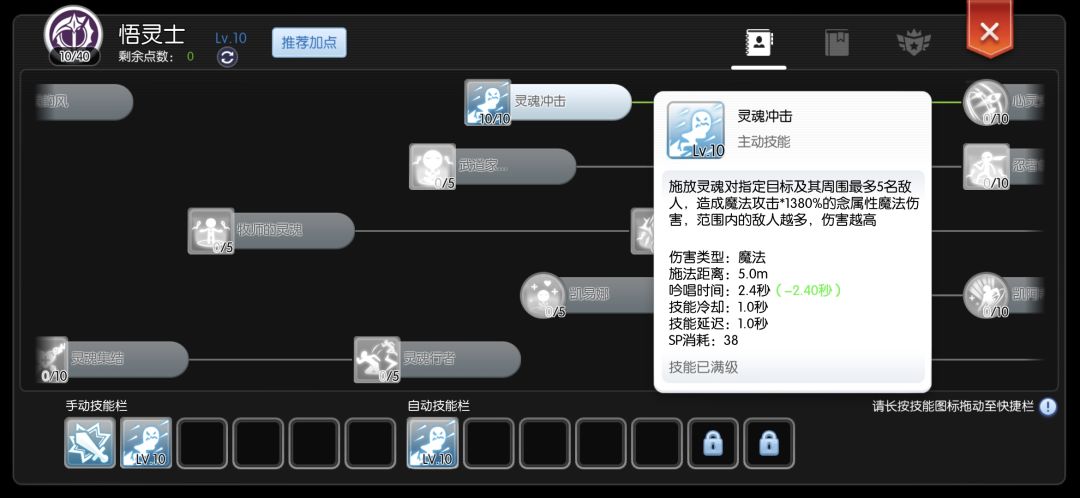Click the 手动技能栏 heading

pos(96,406)
